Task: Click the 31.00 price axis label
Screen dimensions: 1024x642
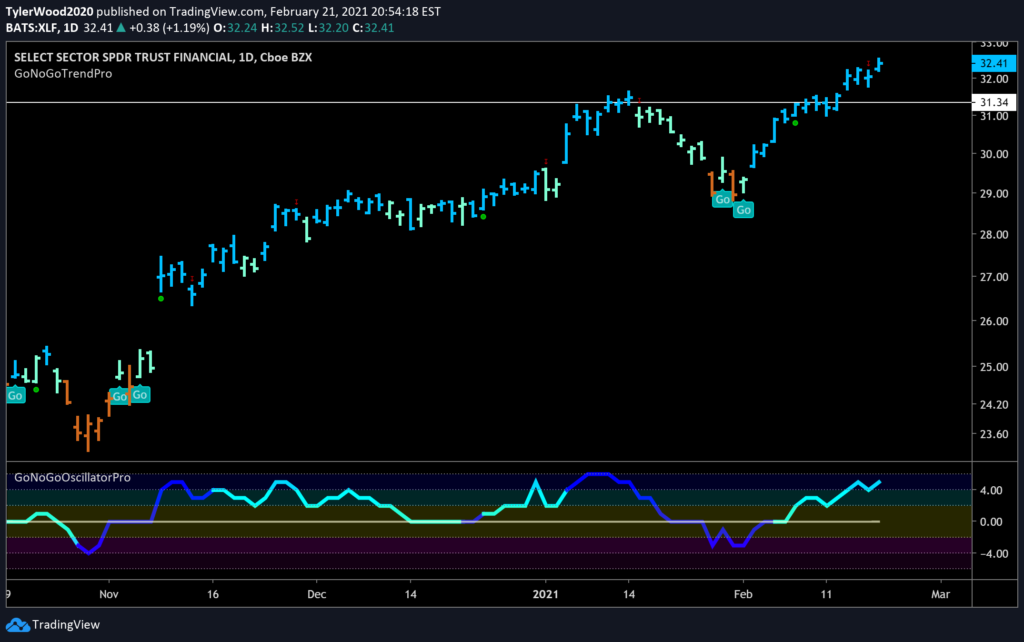Action: 993,116
